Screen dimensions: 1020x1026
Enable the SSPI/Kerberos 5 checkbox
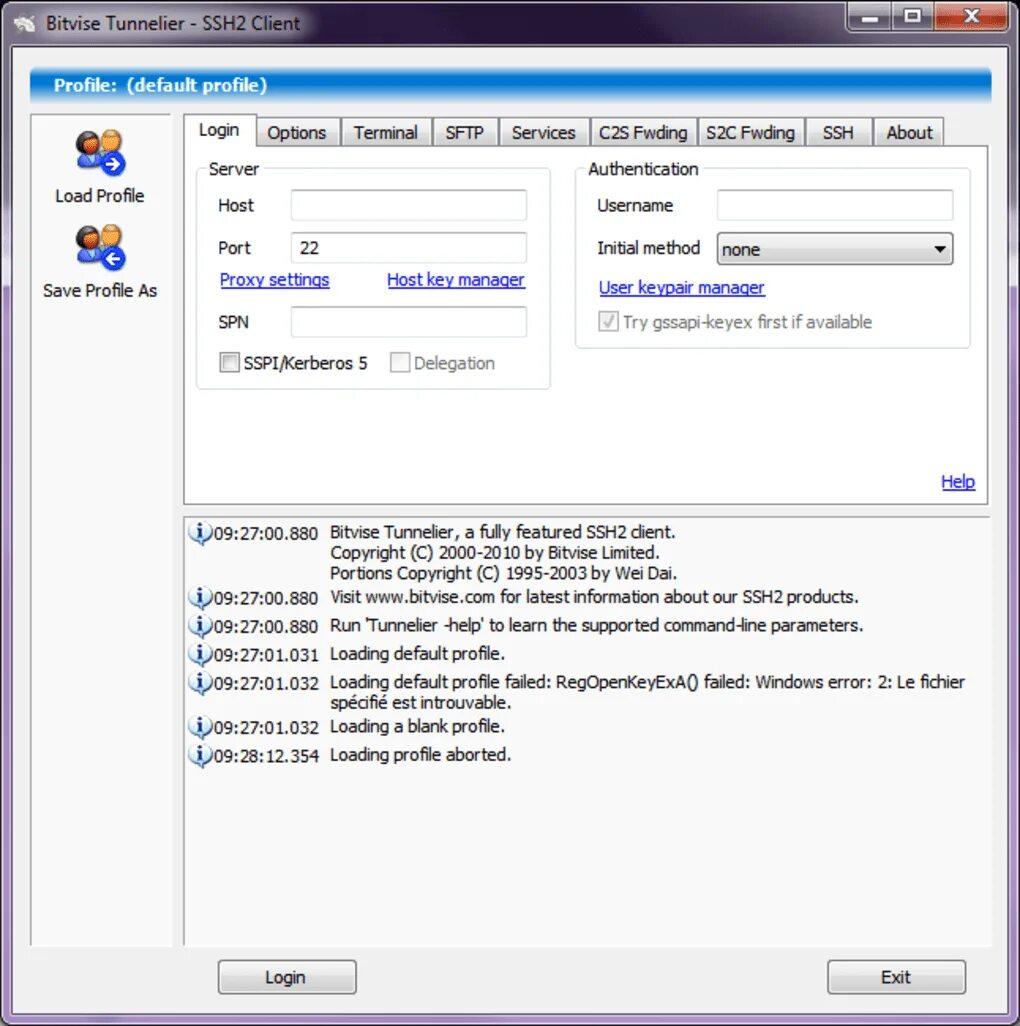229,363
